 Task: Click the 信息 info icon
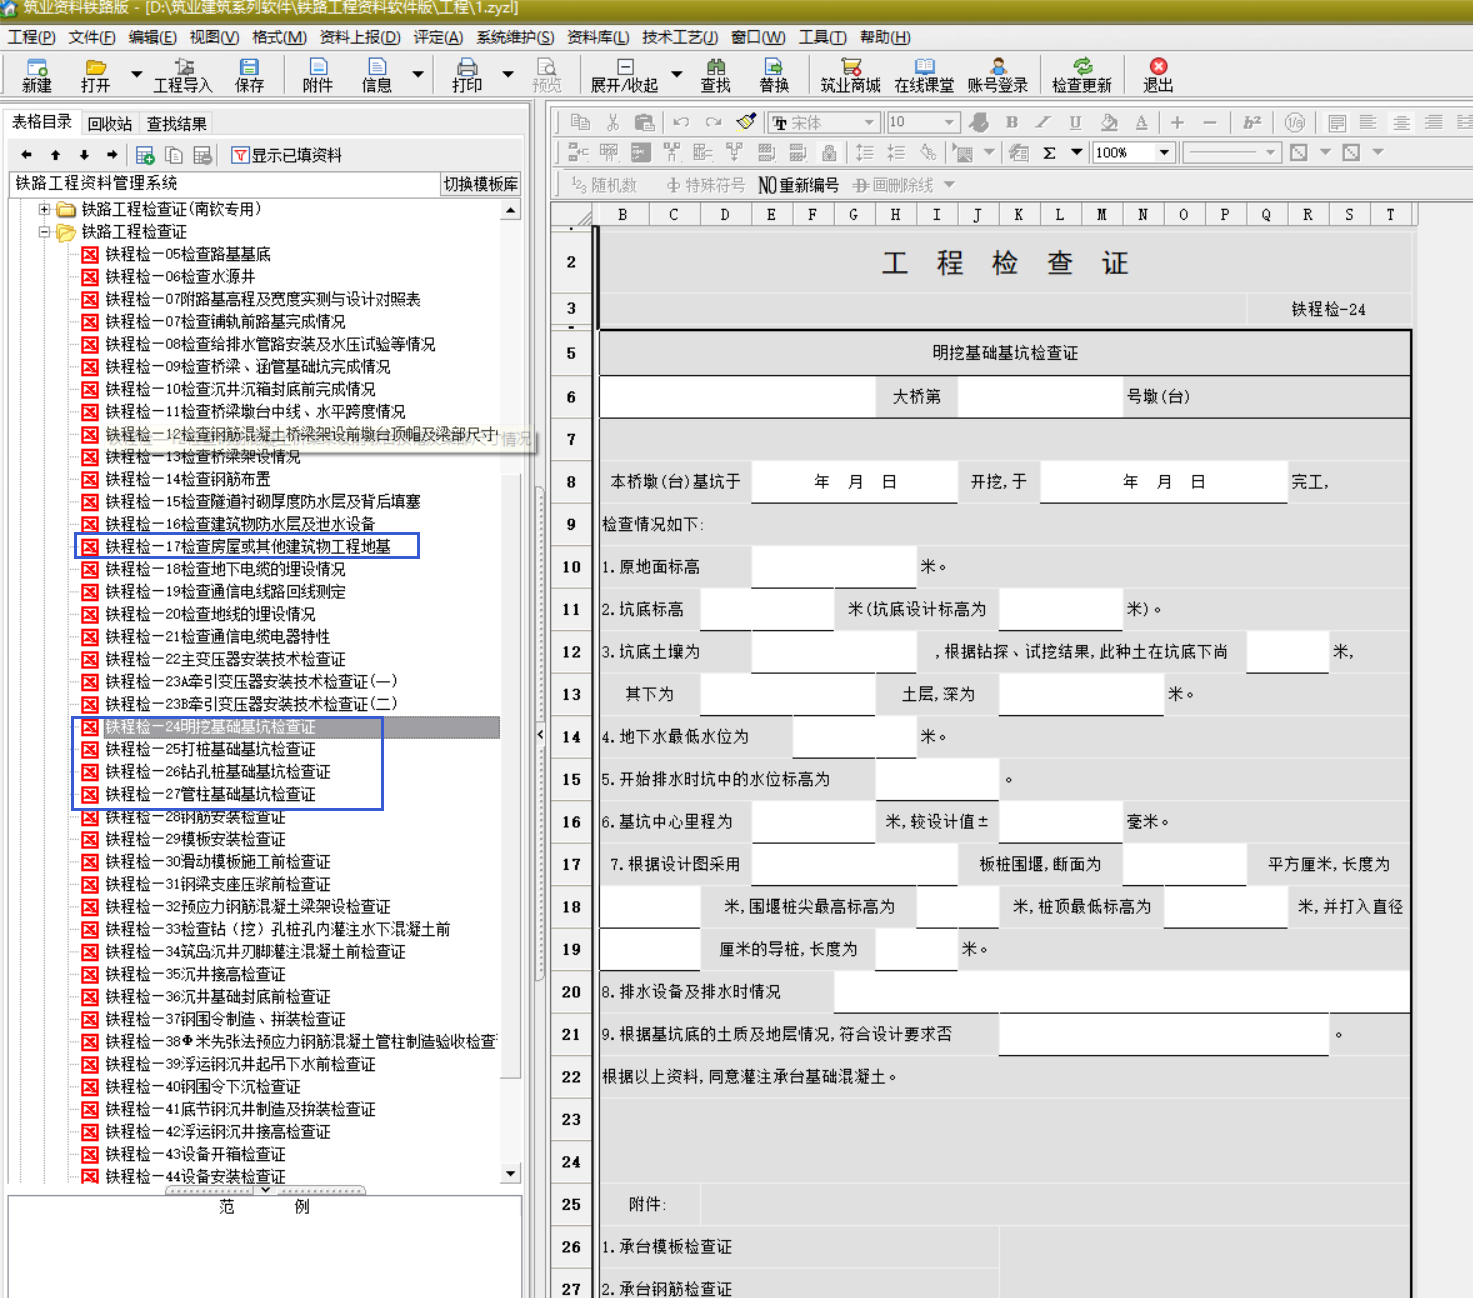pyautogui.click(x=376, y=68)
